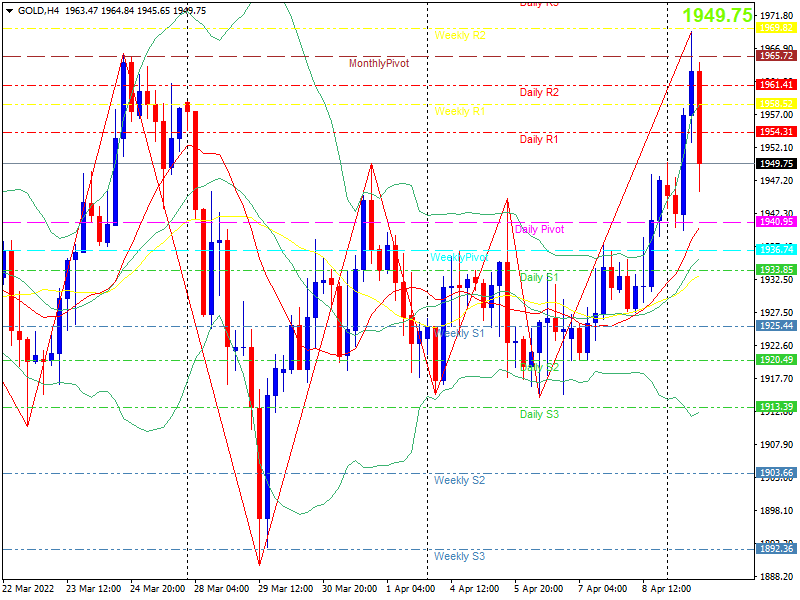Click the current price 1949.75 axis marker
Viewport: 800px width, 600px height.
pyautogui.click(x=776, y=163)
